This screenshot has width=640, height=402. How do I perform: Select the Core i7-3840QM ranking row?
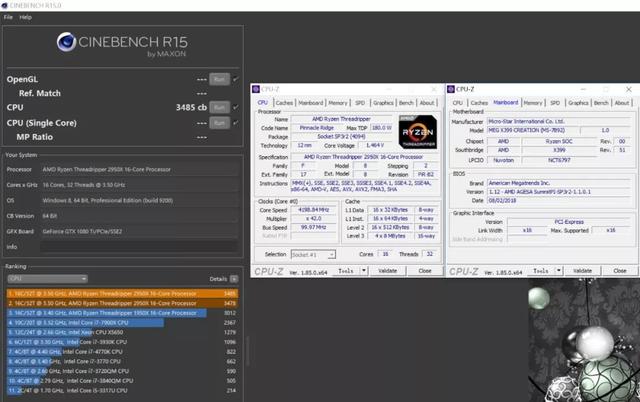pyautogui.click(x=122, y=381)
